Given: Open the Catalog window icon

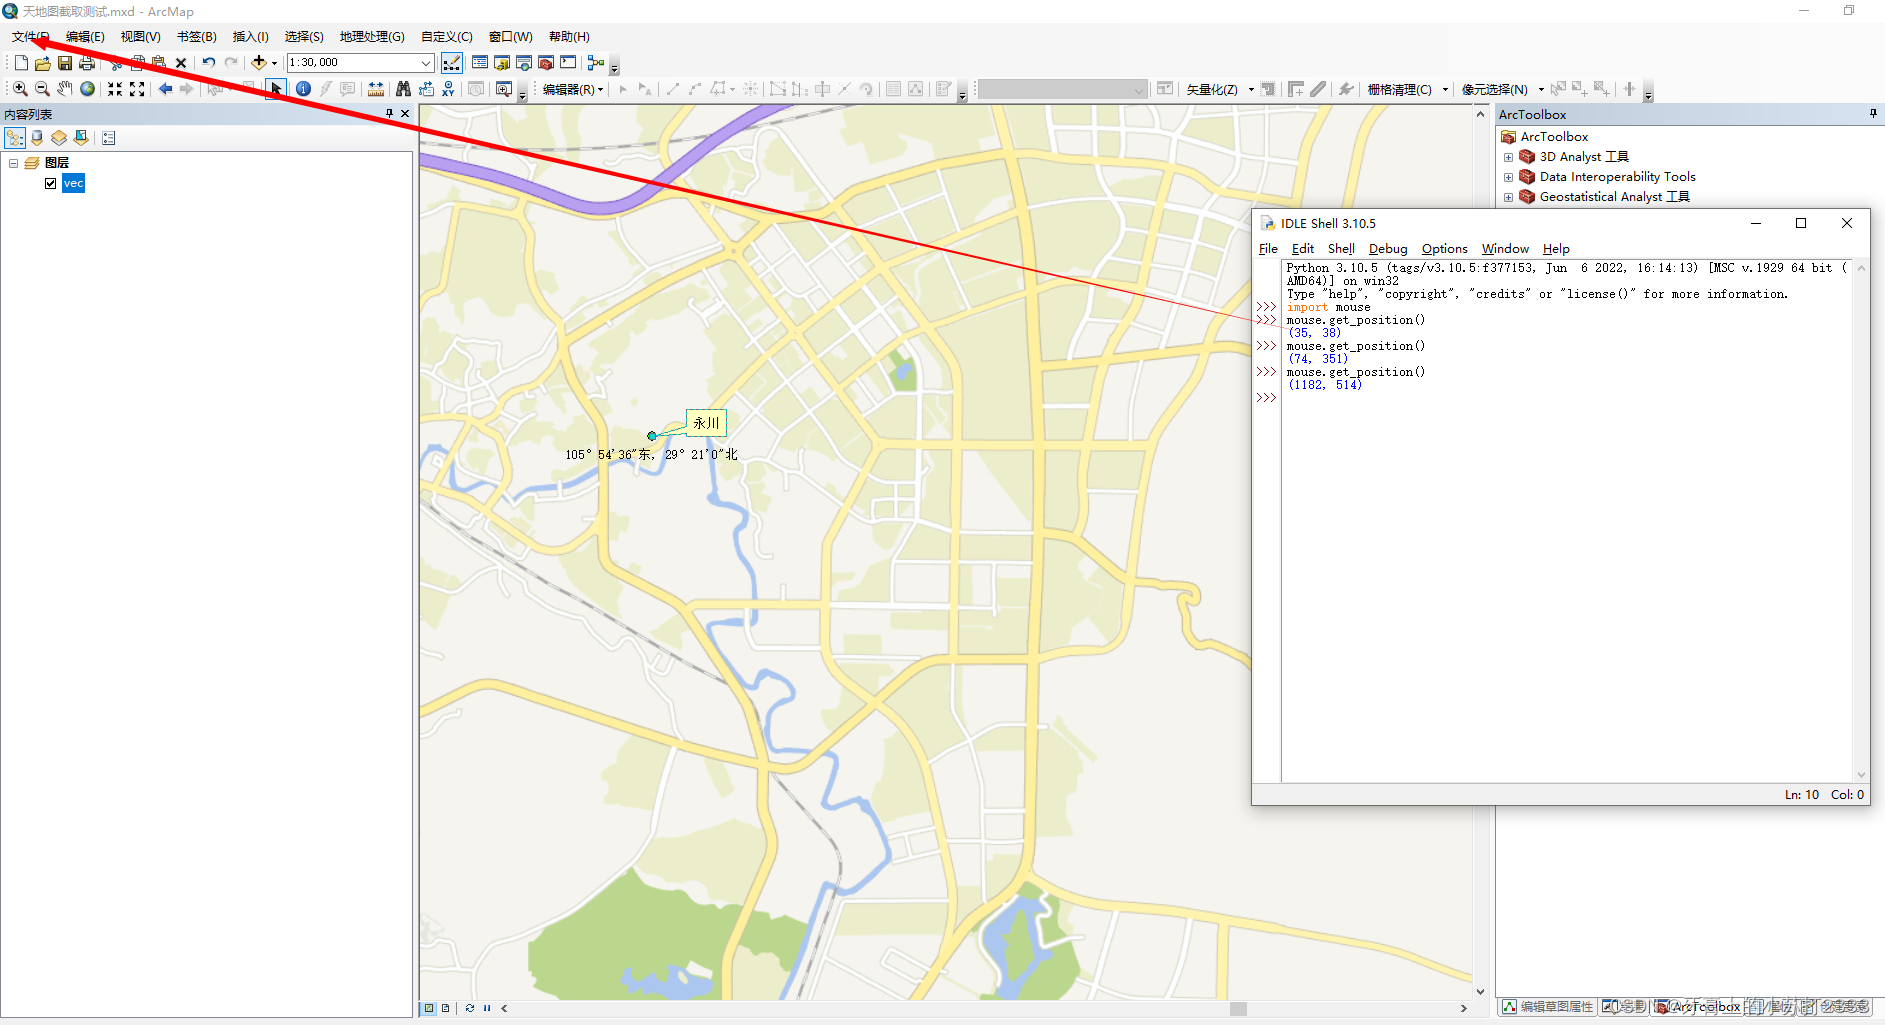Looking at the screenshot, I should [x=502, y=63].
